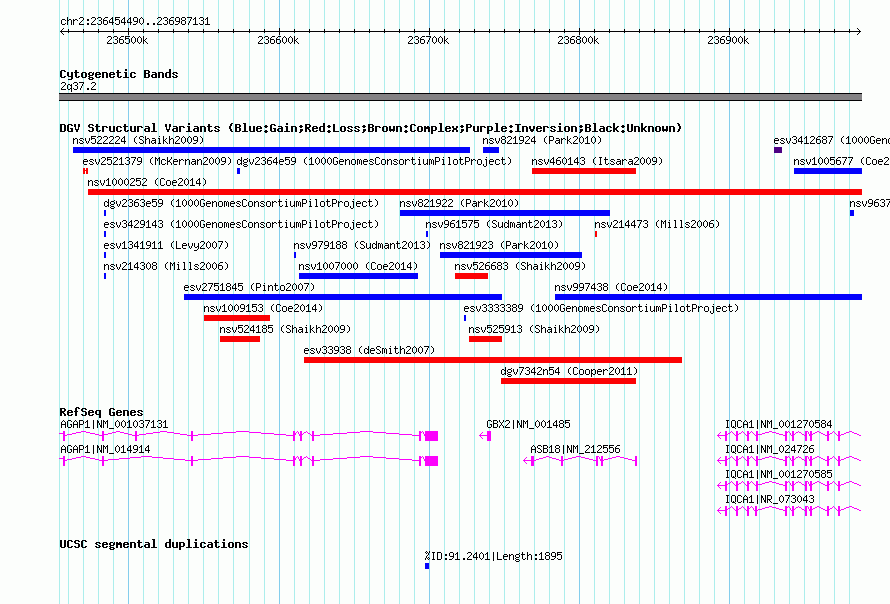Click the UCSC segmental duplications title
This screenshot has height=604, width=890.
coord(154,544)
